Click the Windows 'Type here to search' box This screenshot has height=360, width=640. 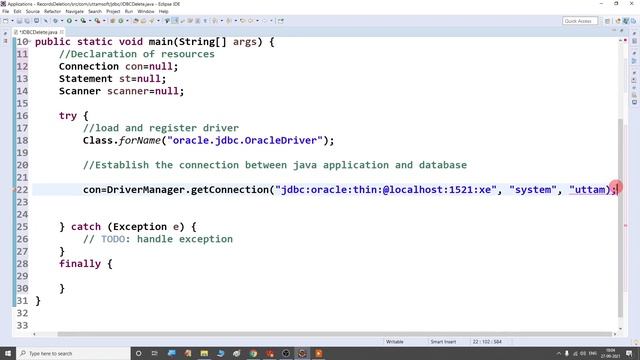click(73, 353)
